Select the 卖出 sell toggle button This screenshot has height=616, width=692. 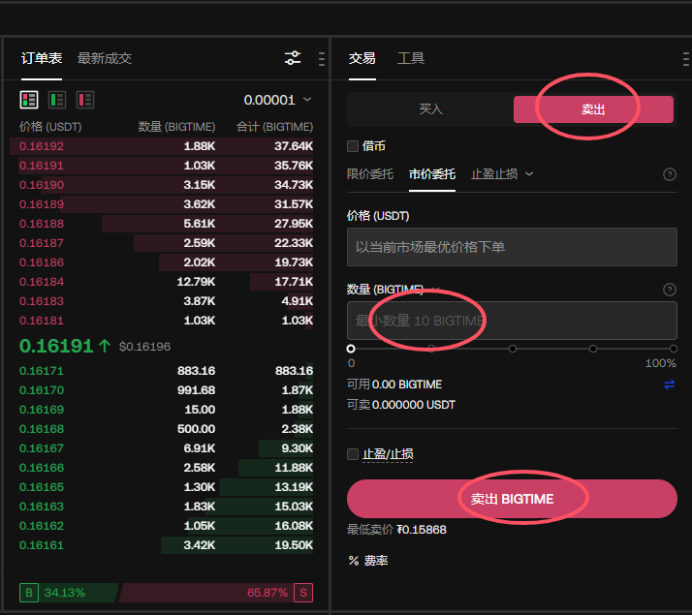(593, 109)
